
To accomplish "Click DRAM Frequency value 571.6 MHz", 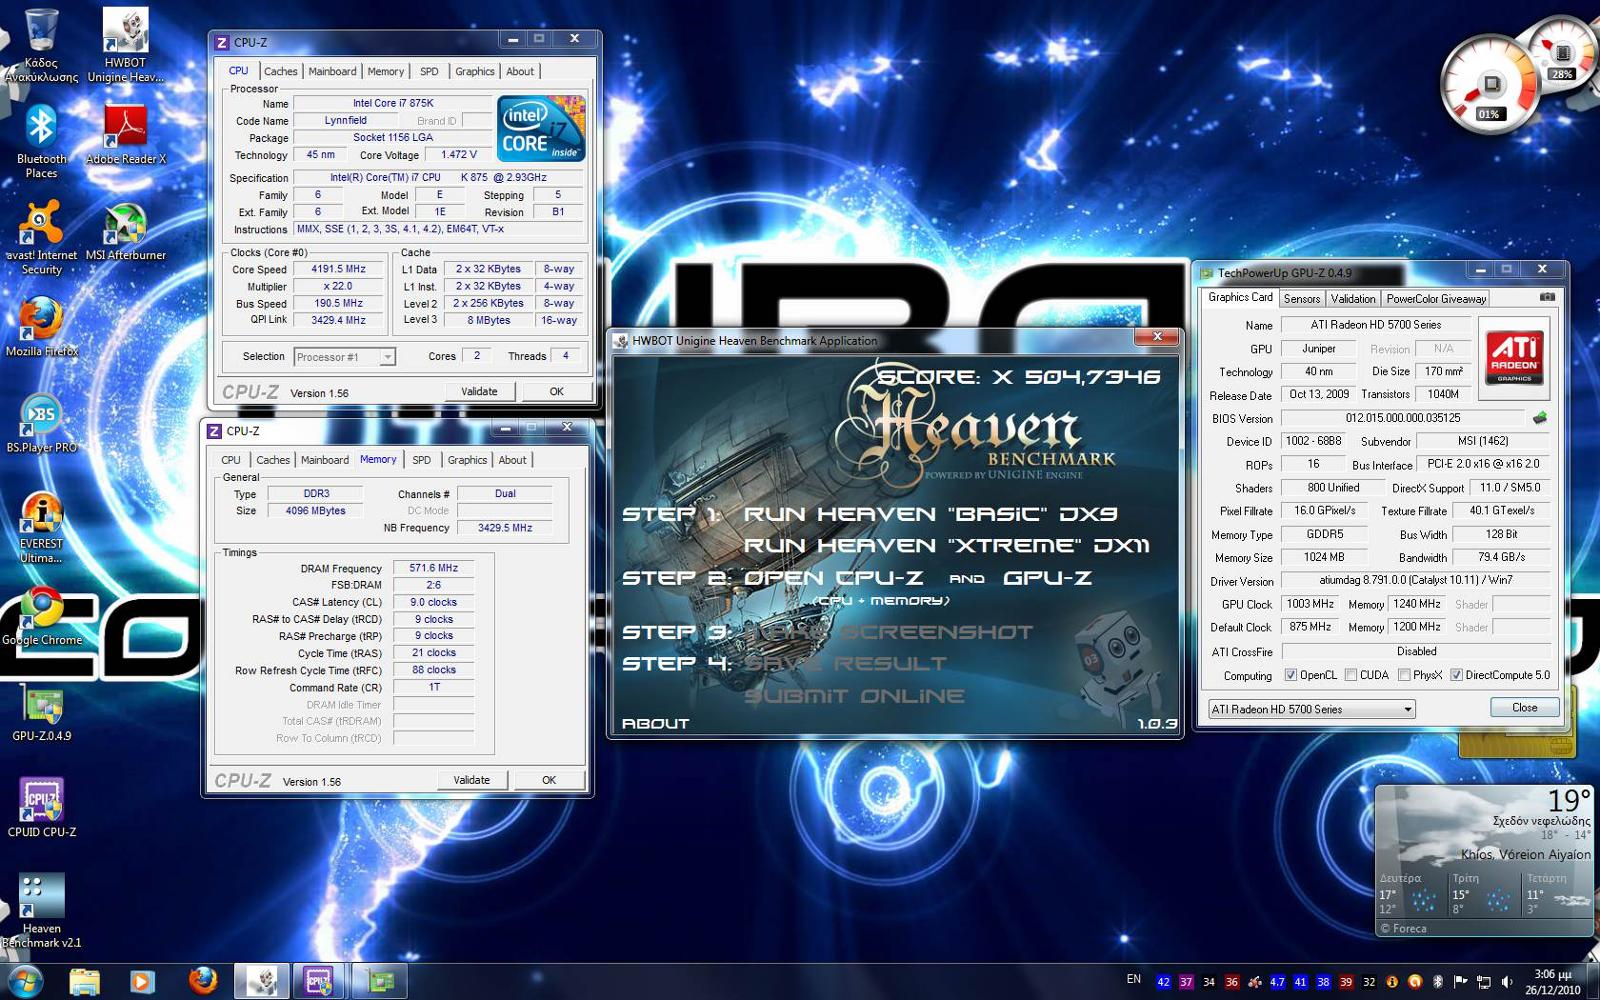I will (x=434, y=568).
